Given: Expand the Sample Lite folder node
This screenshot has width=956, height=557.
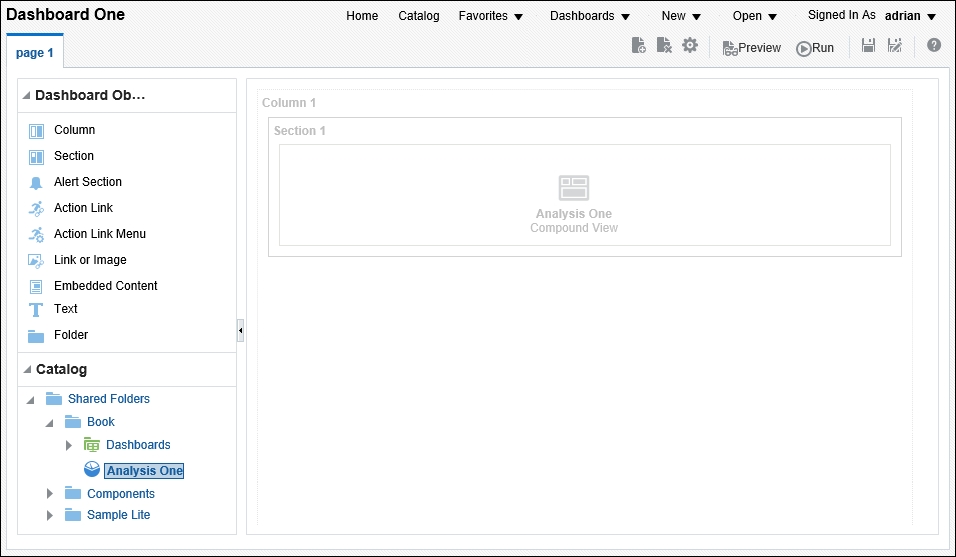Looking at the screenshot, I should (50, 516).
